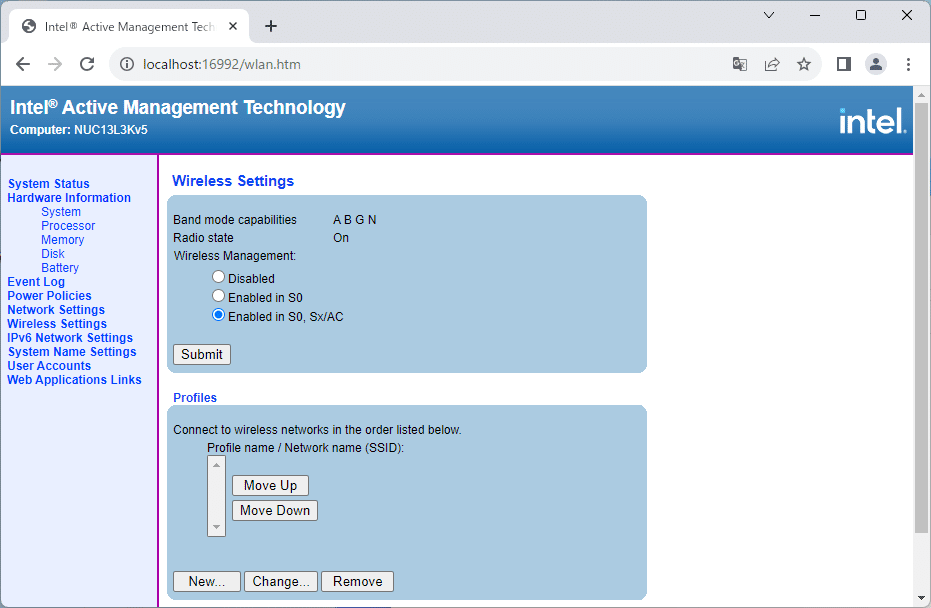Move the selected profile down
Viewport: 931px width, 608px height.
[275, 511]
